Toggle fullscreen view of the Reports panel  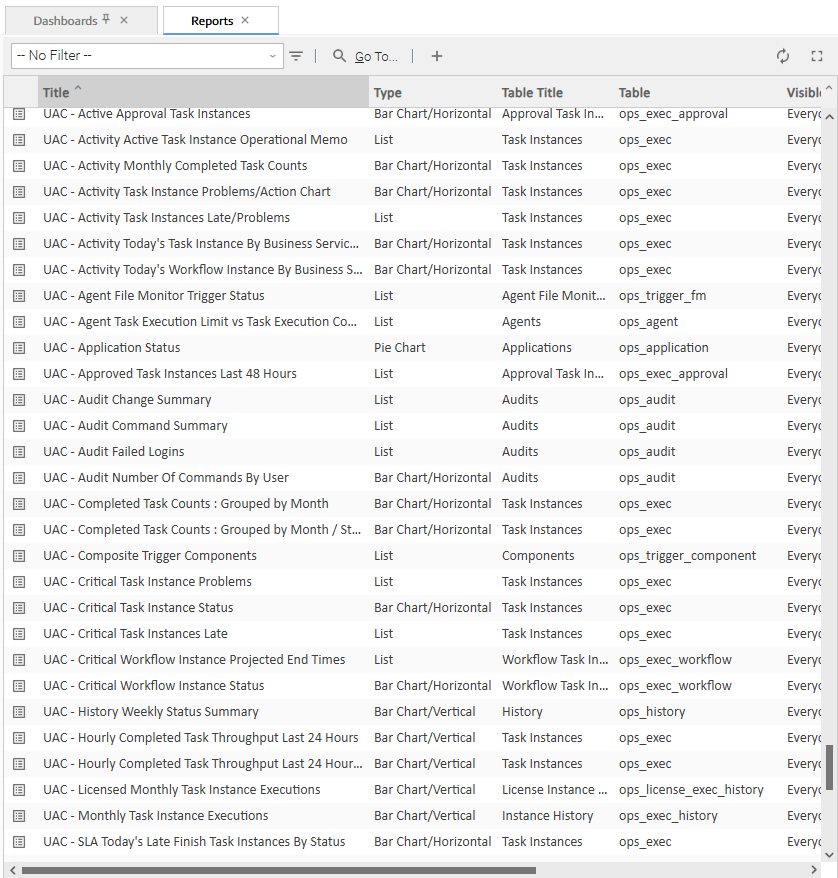coord(817,57)
